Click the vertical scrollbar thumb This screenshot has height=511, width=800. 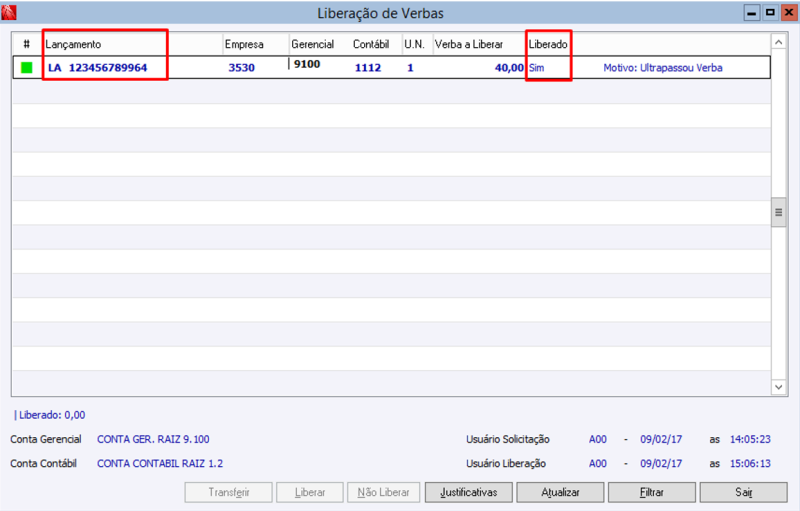click(x=779, y=212)
